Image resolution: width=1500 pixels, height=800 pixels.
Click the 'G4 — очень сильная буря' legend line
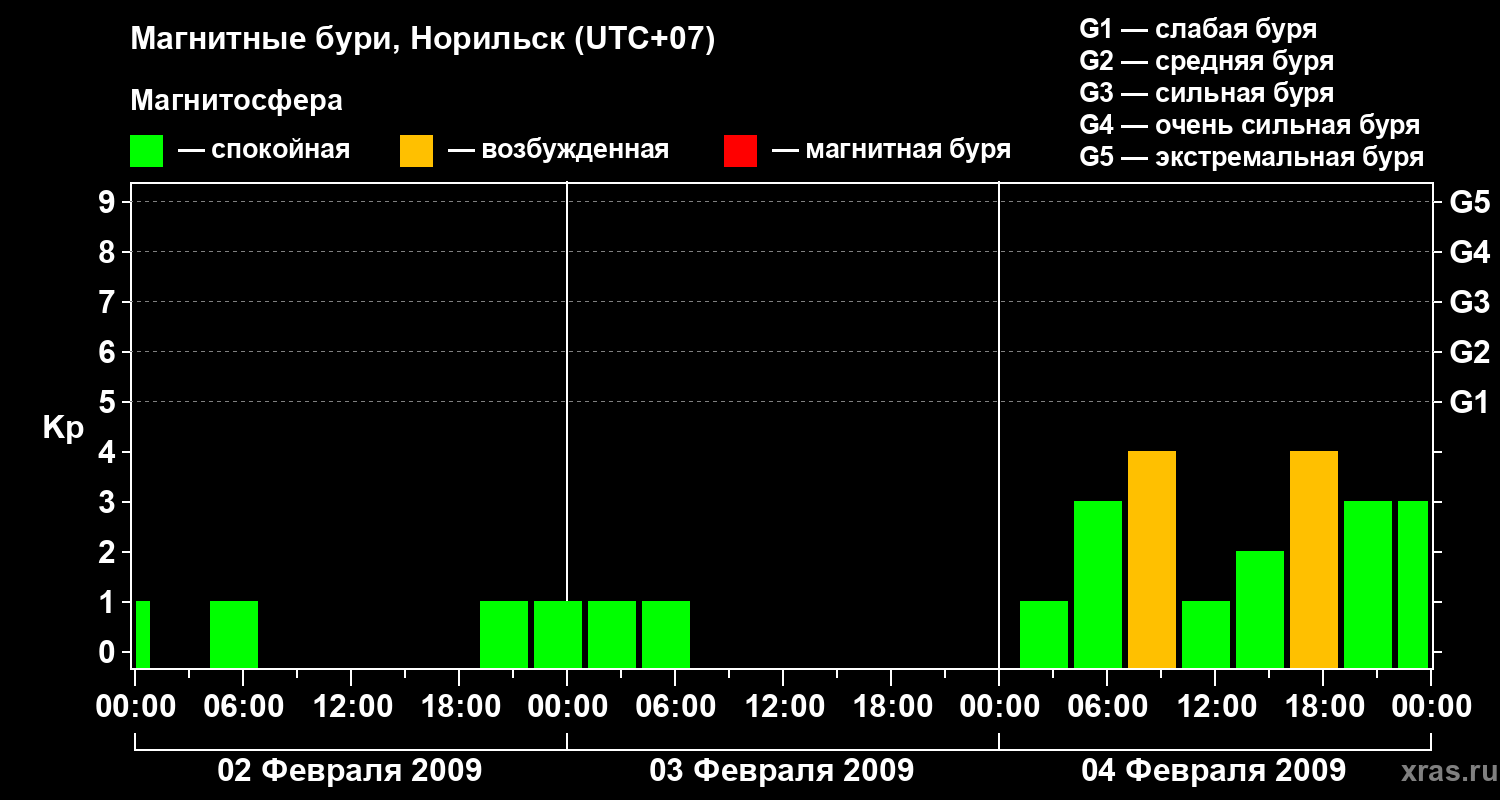1250,125
